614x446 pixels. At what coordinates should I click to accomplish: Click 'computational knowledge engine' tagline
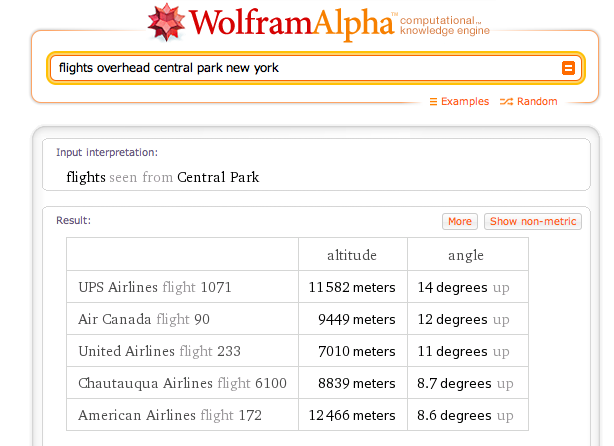(444, 25)
